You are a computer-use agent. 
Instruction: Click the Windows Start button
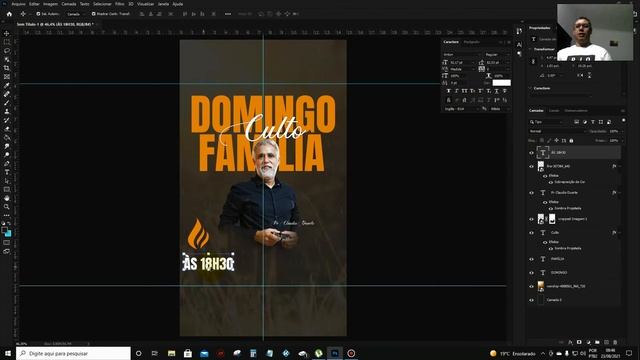coord(7,353)
